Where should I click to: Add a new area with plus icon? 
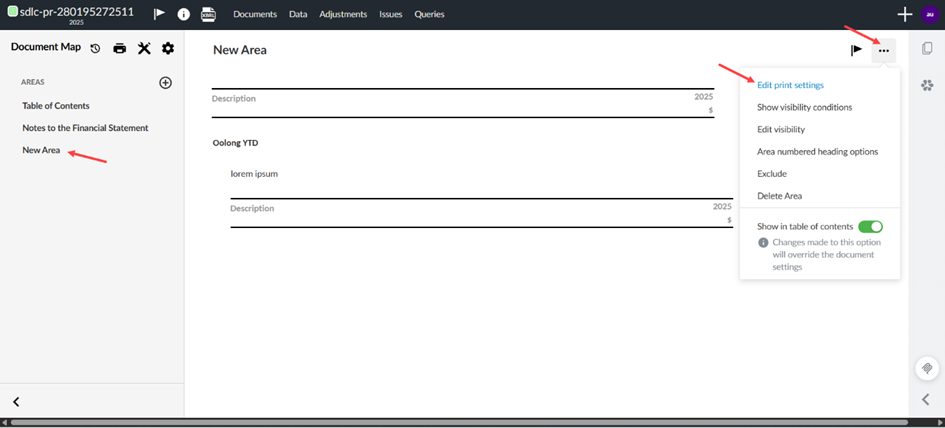click(x=166, y=83)
